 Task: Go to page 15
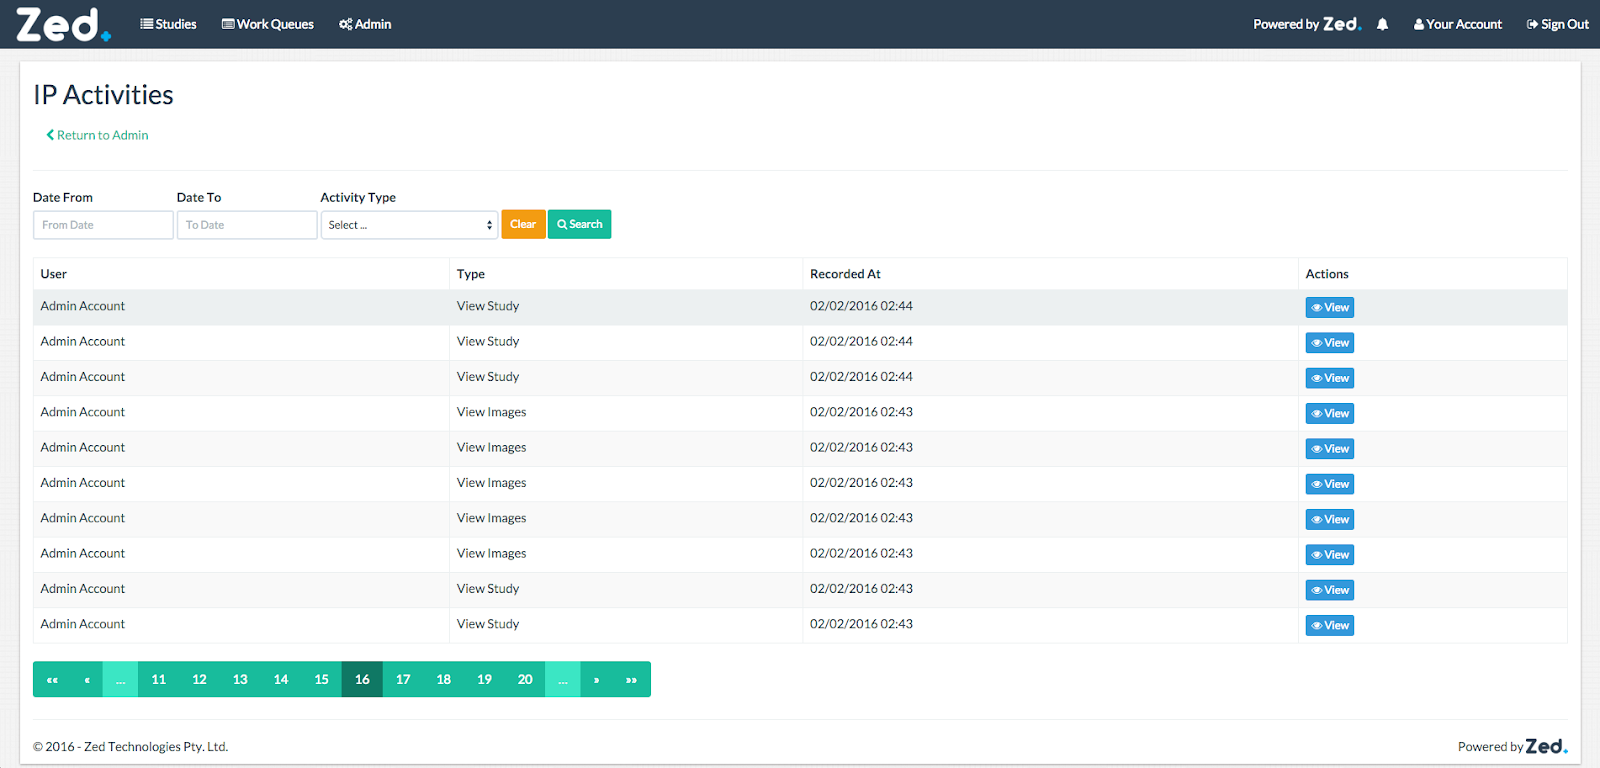coord(321,679)
